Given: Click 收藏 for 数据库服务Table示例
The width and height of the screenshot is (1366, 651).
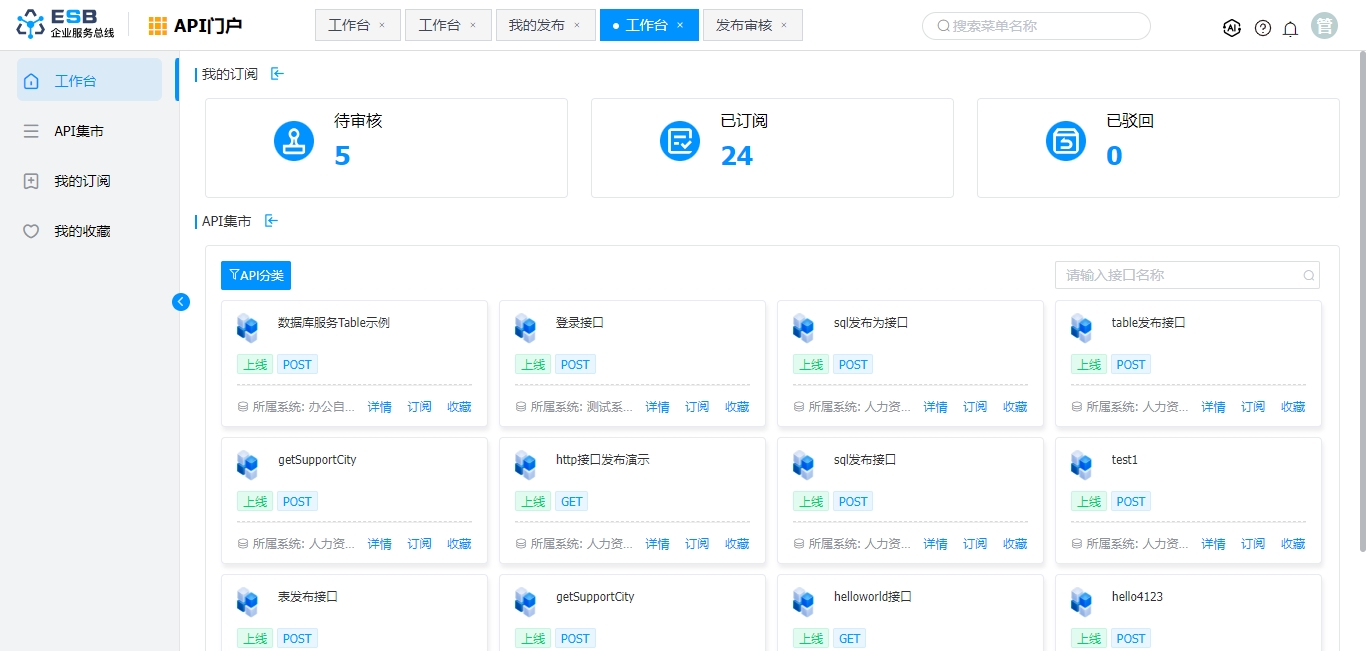Looking at the screenshot, I should point(459,407).
